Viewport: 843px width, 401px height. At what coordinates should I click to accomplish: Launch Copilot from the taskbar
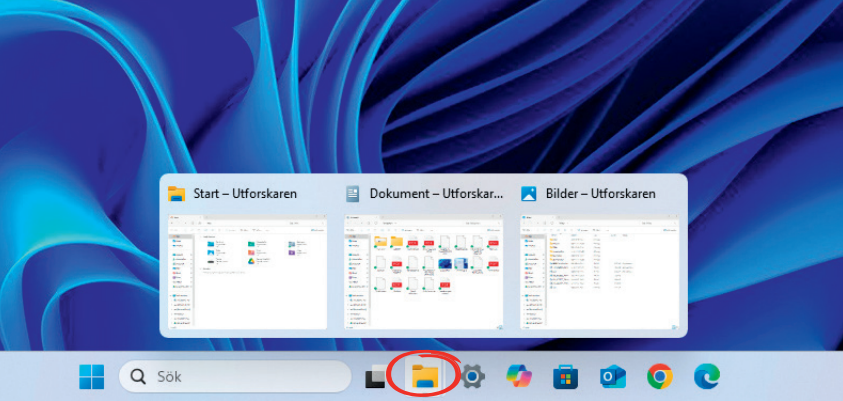519,377
